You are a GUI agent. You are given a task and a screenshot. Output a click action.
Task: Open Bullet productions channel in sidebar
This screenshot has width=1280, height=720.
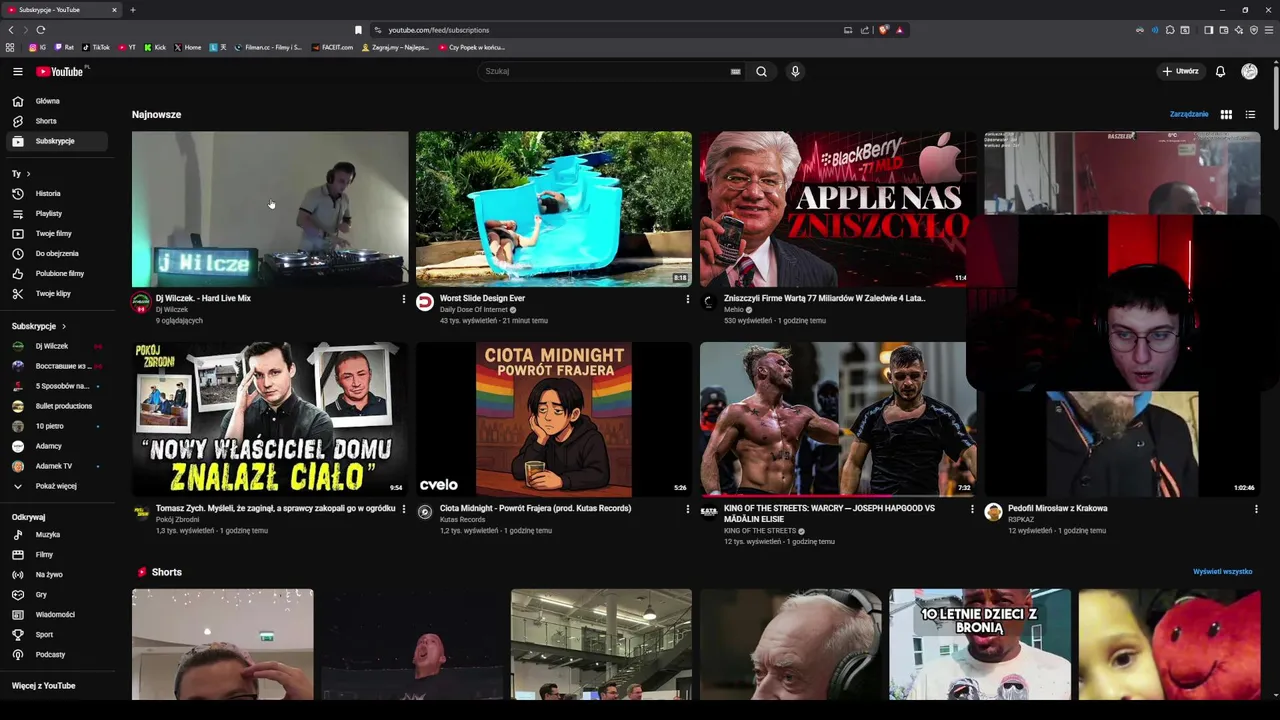(x=55, y=406)
